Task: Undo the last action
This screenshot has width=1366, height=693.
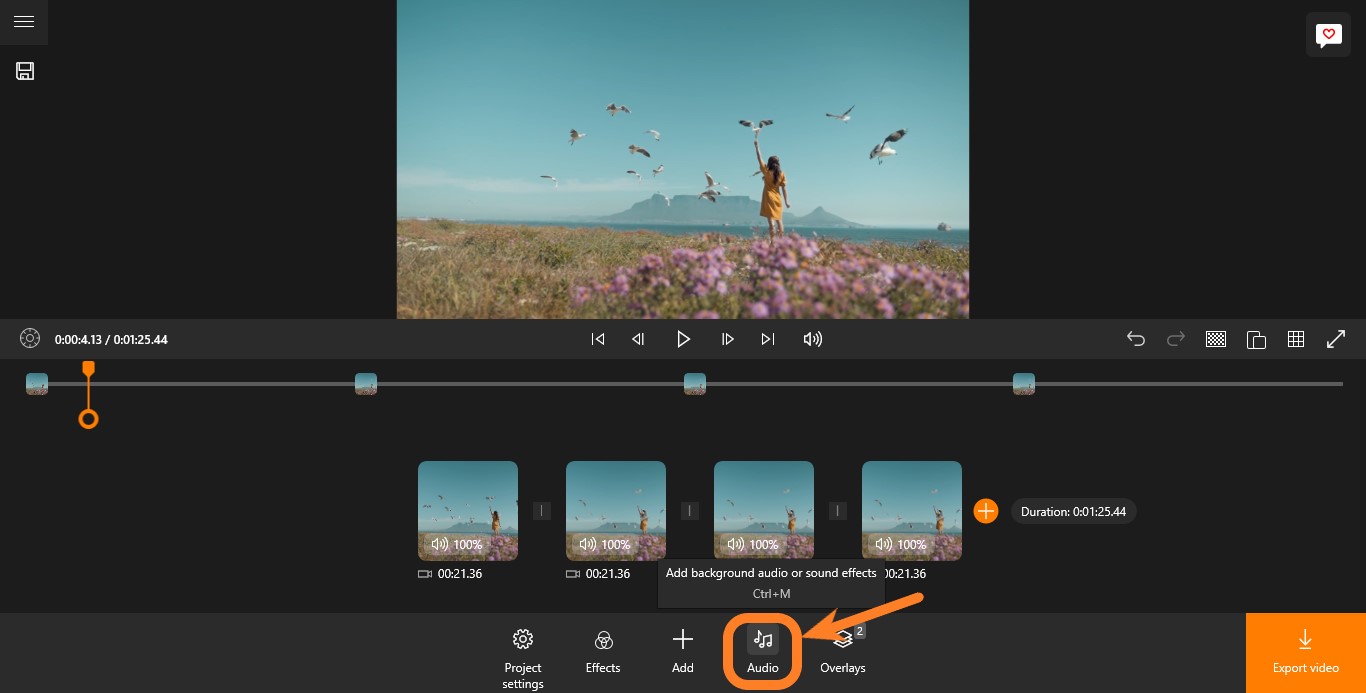Action: tap(1136, 339)
